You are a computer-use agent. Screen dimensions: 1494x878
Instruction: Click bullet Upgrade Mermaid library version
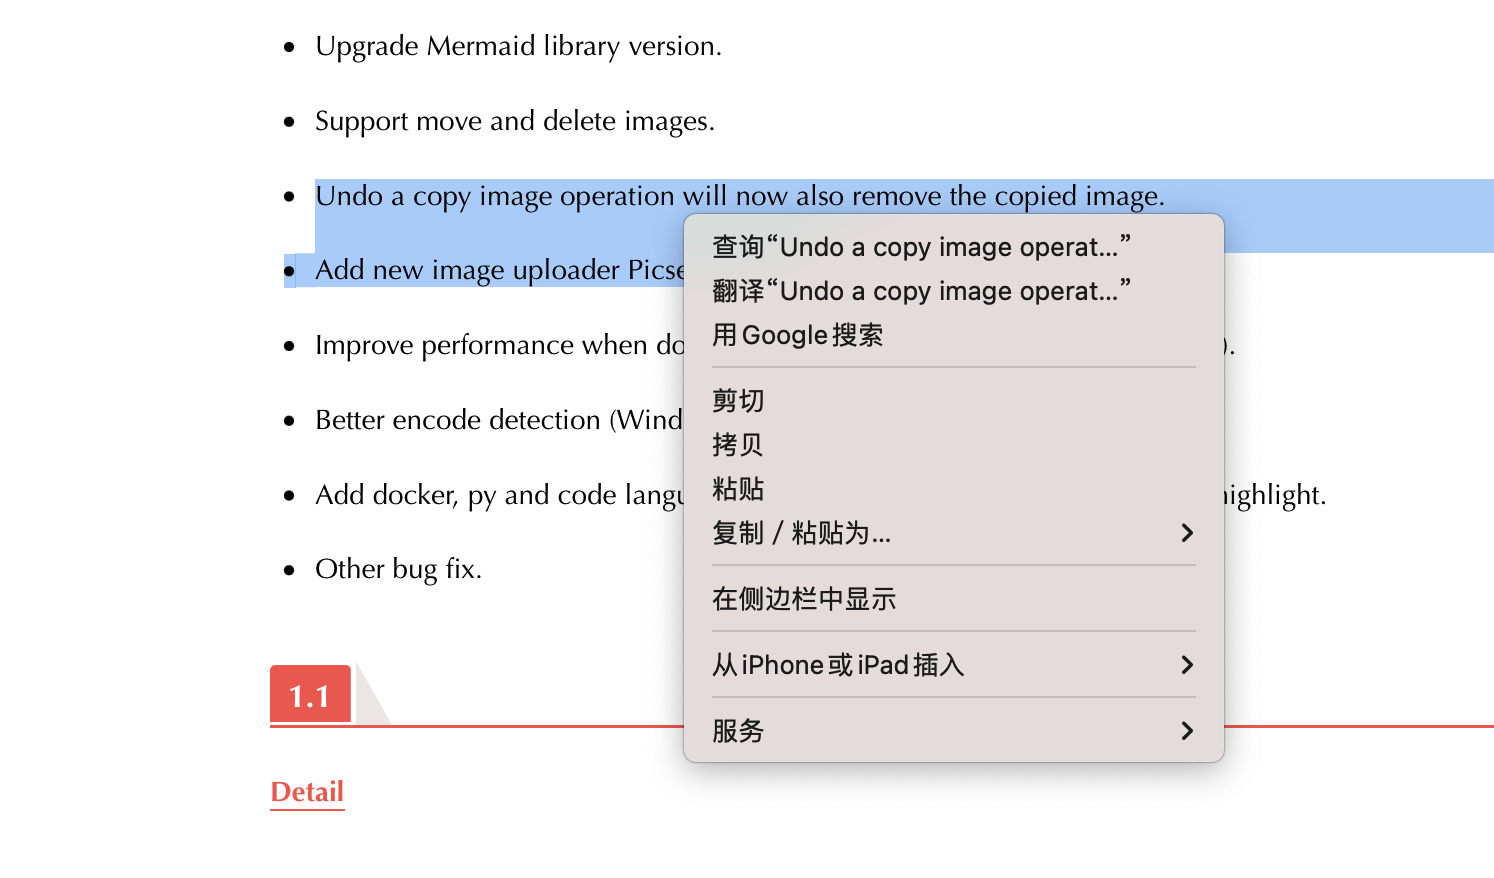[x=518, y=45]
